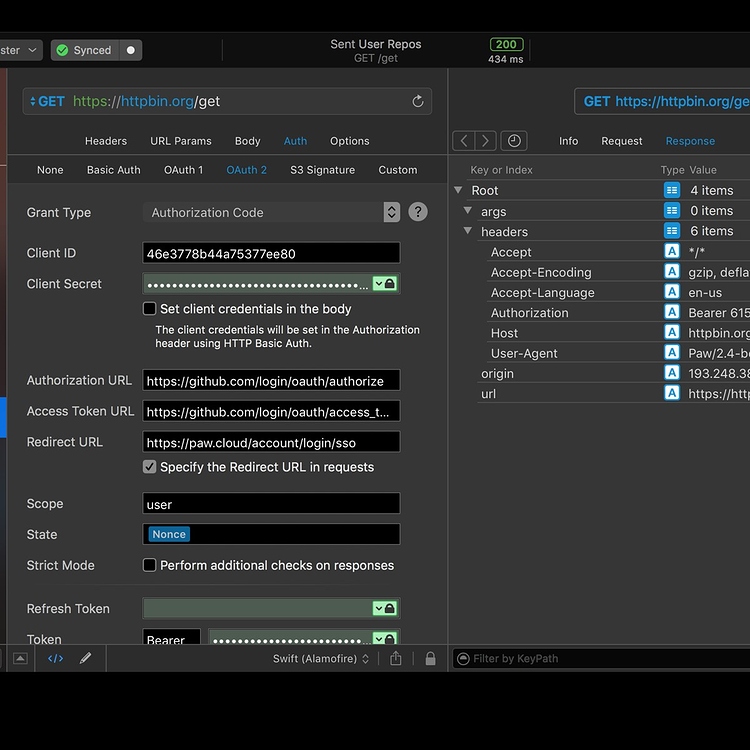Select the OAuth 1 auth type
The height and width of the screenshot is (750, 750).
(x=183, y=170)
